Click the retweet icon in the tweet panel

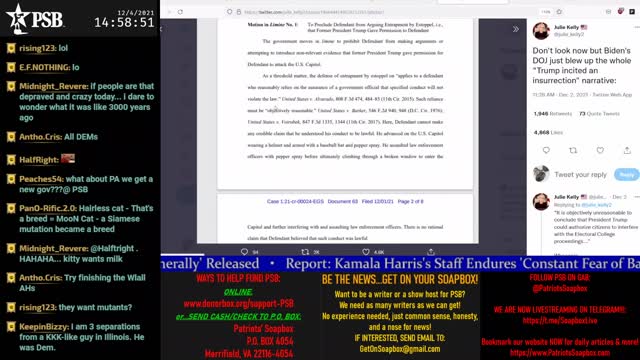[573, 150]
